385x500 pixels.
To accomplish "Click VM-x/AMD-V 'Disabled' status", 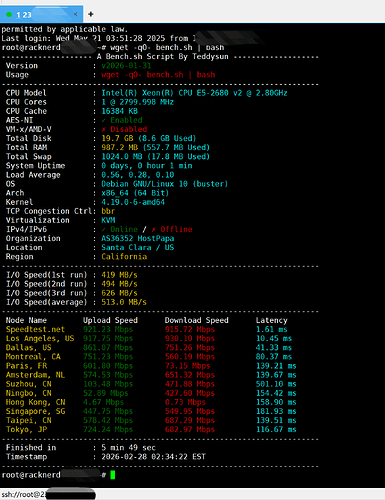I will (x=129, y=129).
